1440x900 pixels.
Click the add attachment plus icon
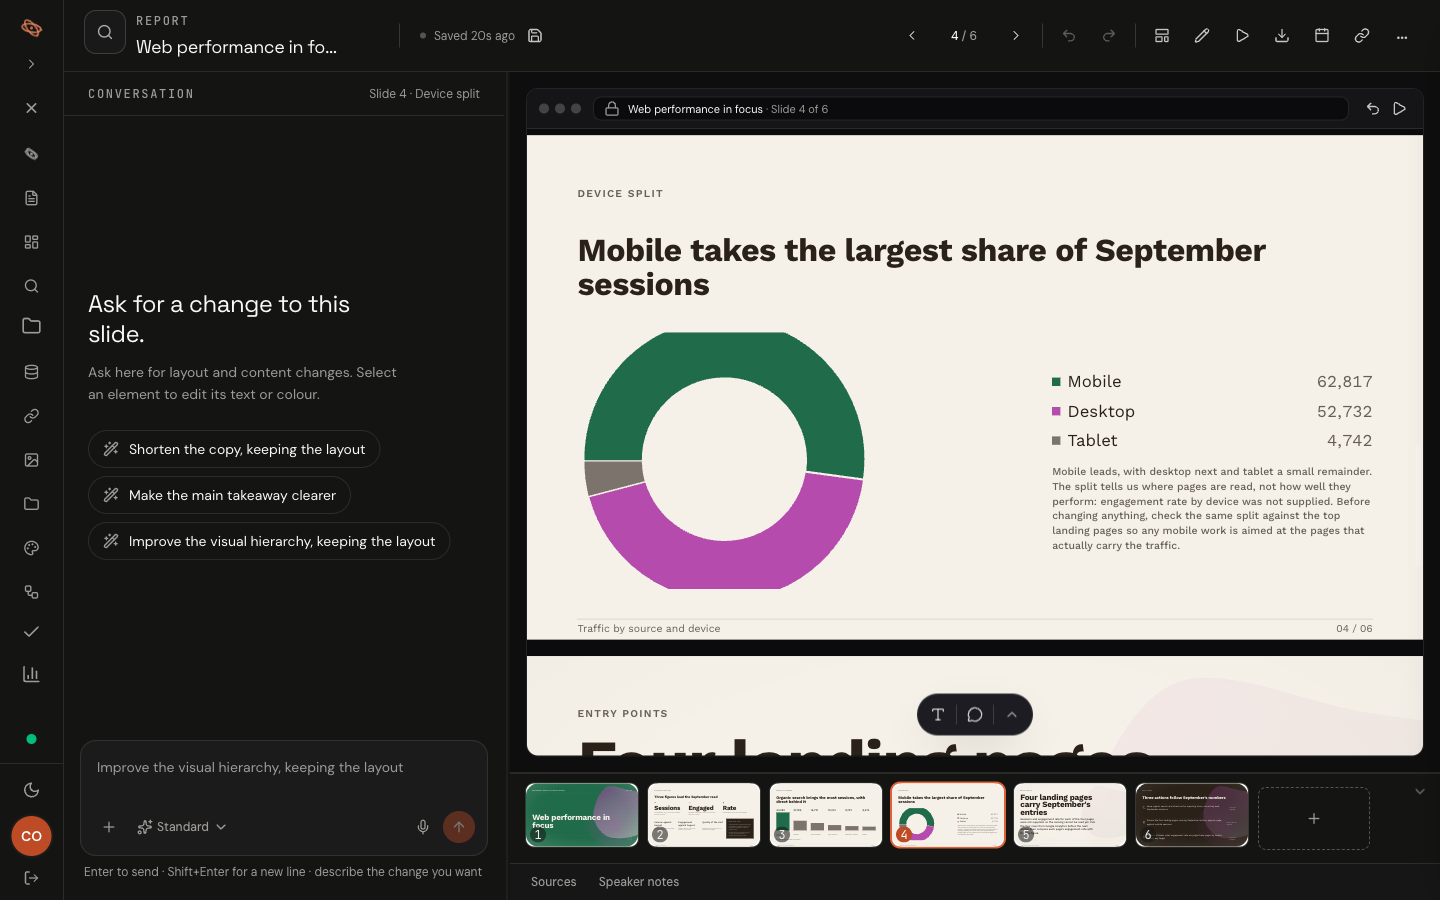click(109, 827)
